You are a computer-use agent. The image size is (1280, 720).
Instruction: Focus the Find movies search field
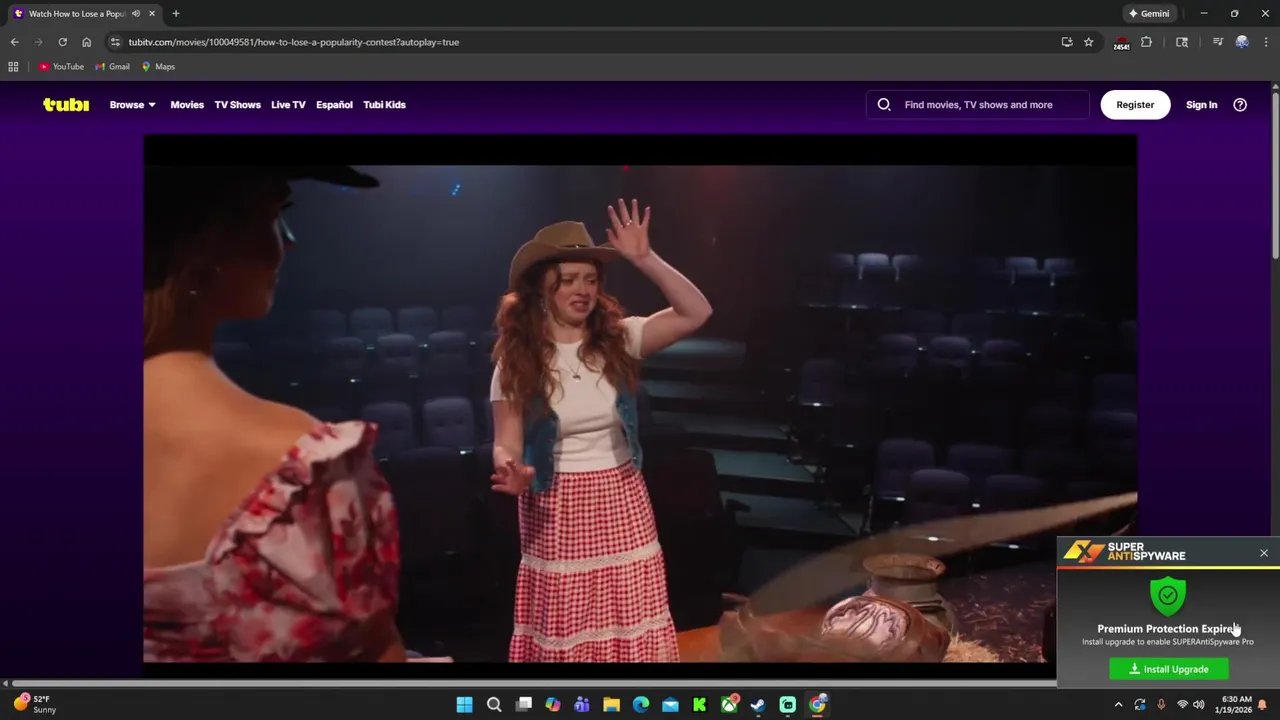point(978,104)
